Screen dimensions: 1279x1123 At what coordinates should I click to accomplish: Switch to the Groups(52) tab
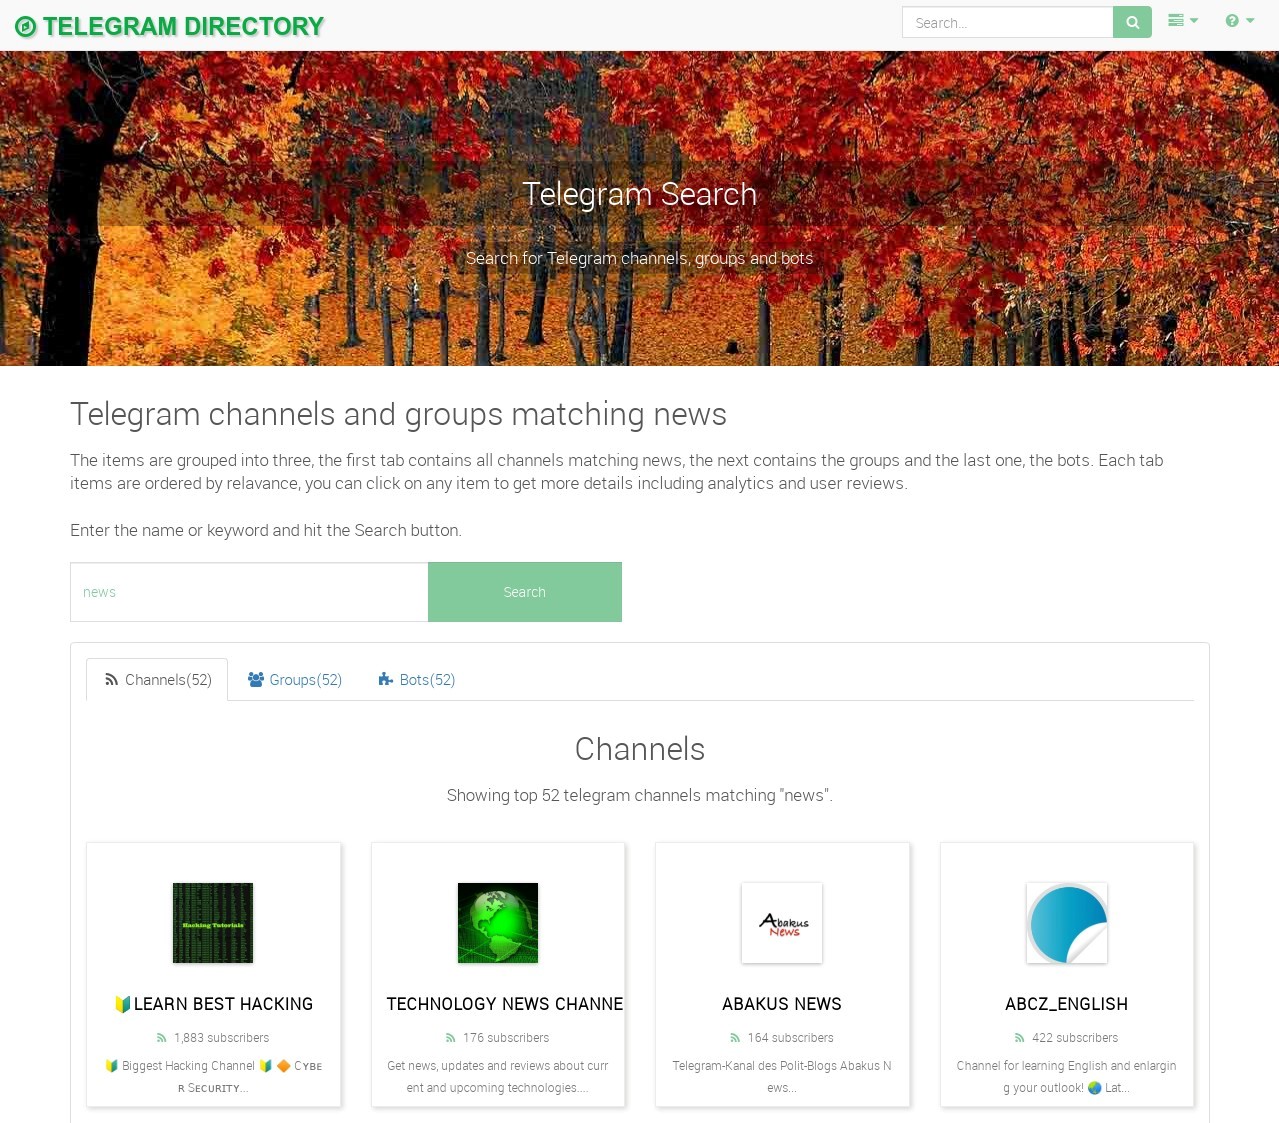(x=295, y=680)
